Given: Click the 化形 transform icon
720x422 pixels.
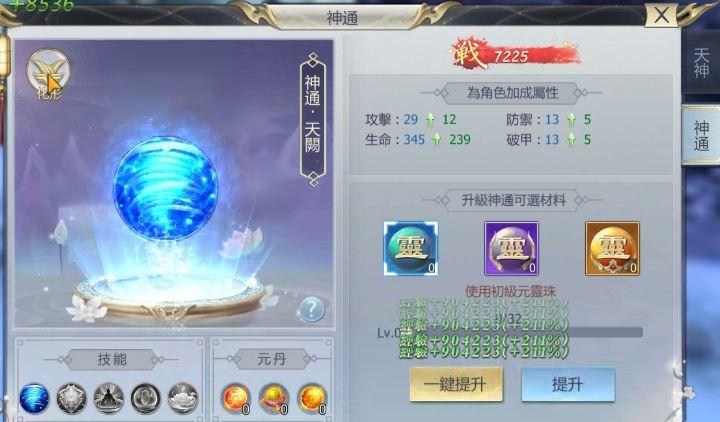Looking at the screenshot, I should click(48, 73).
